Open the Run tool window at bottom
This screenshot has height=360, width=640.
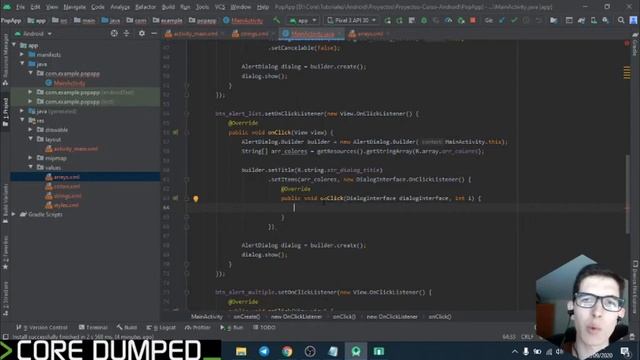231,327
